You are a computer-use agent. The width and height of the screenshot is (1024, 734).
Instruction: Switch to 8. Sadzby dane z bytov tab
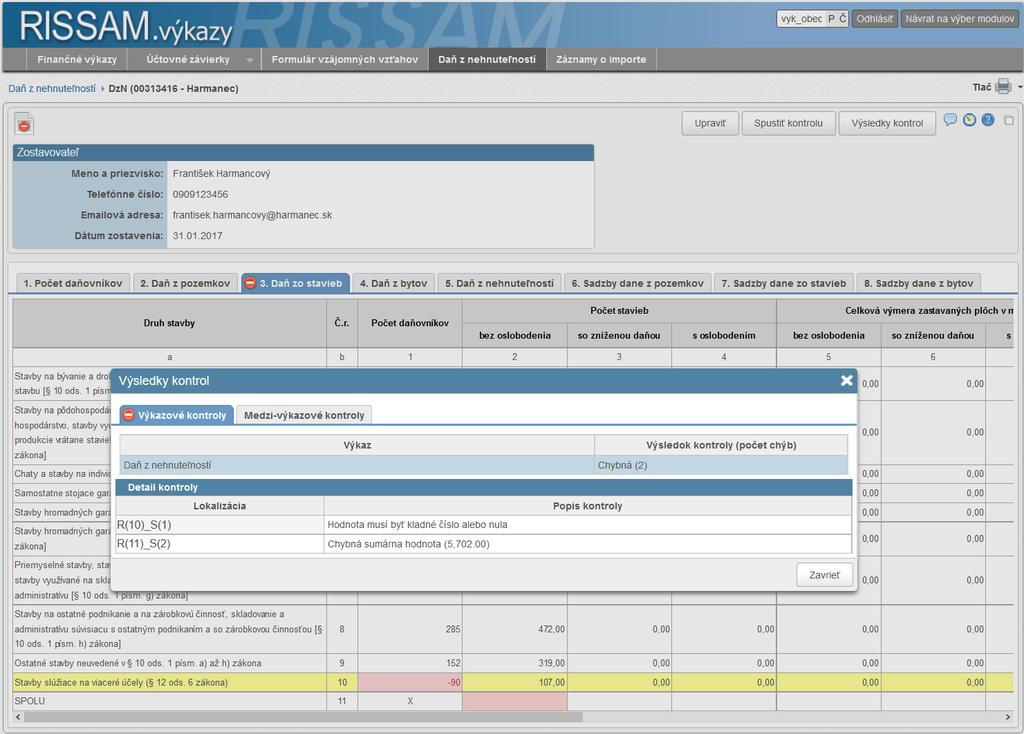click(x=918, y=283)
